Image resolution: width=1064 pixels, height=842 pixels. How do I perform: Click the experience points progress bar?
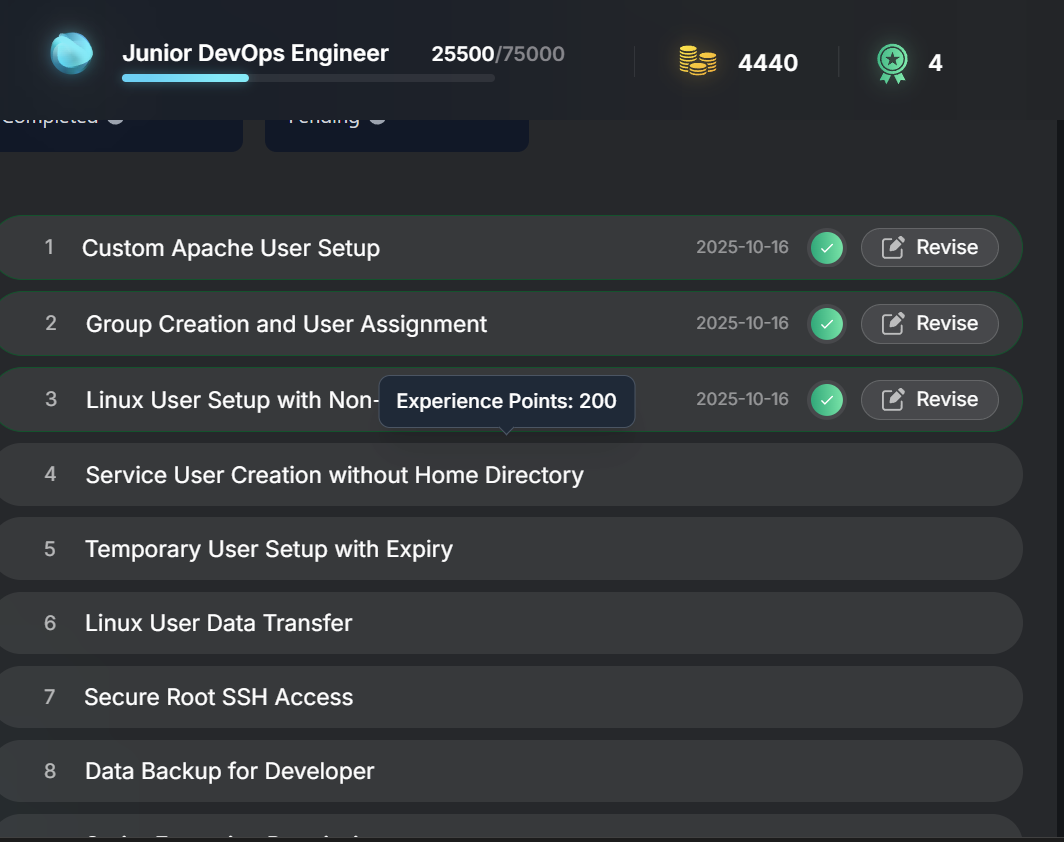point(308,78)
